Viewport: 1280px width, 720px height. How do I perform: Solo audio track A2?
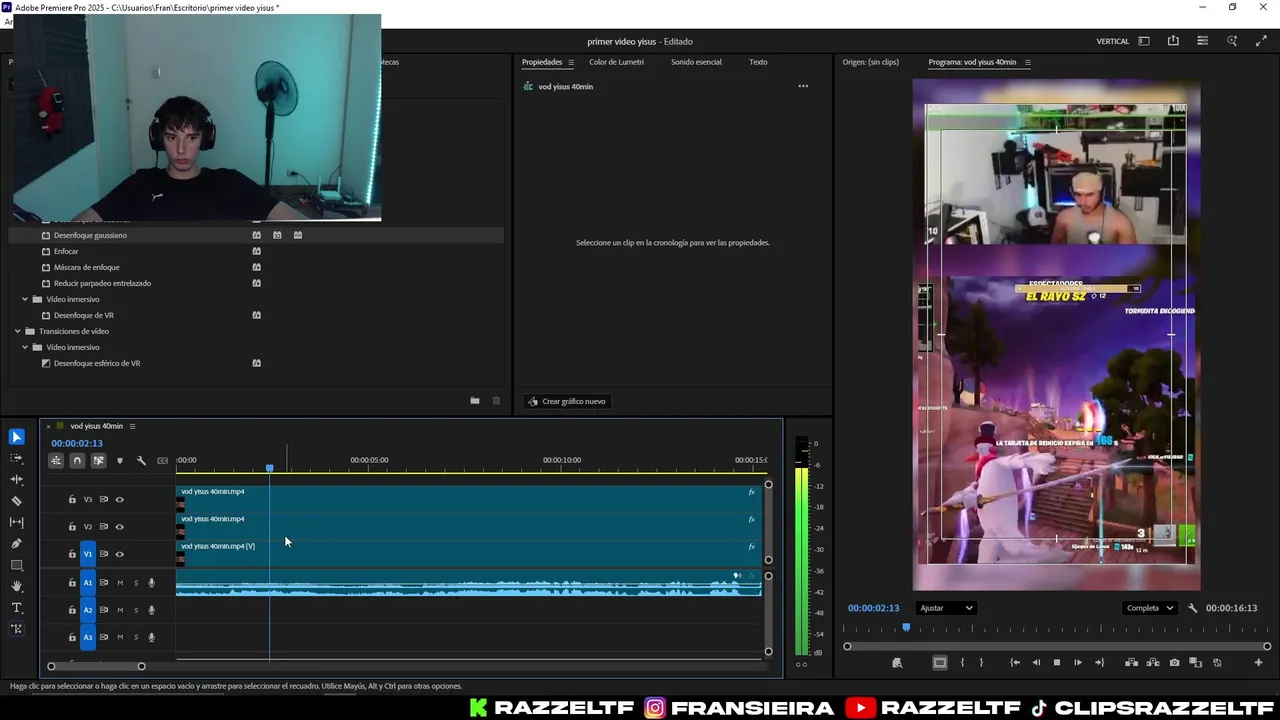[136, 610]
